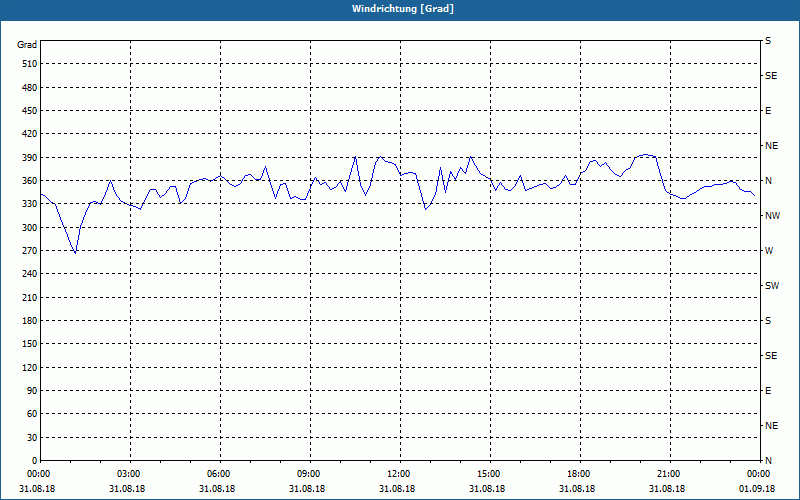Viewport: 800px width, 500px height.
Task: Pick the 60 y-axis value
Action: click(32, 414)
